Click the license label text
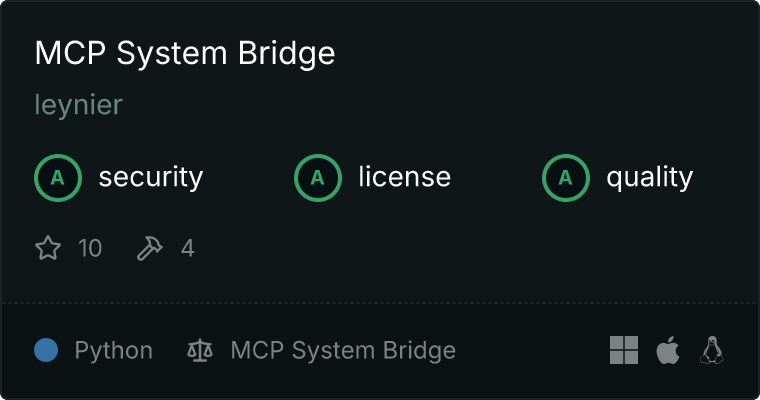The width and height of the screenshot is (760, 400). coord(405,176)
